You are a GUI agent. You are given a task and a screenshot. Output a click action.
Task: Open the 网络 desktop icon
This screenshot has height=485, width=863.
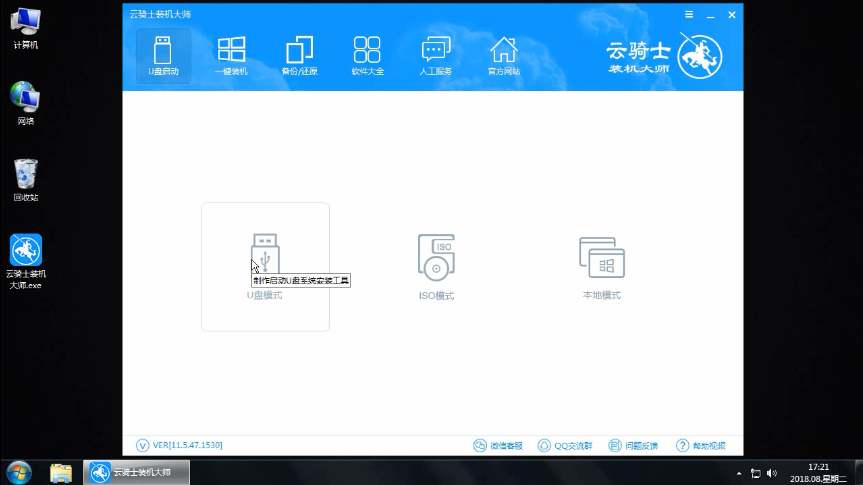point(25,103)
